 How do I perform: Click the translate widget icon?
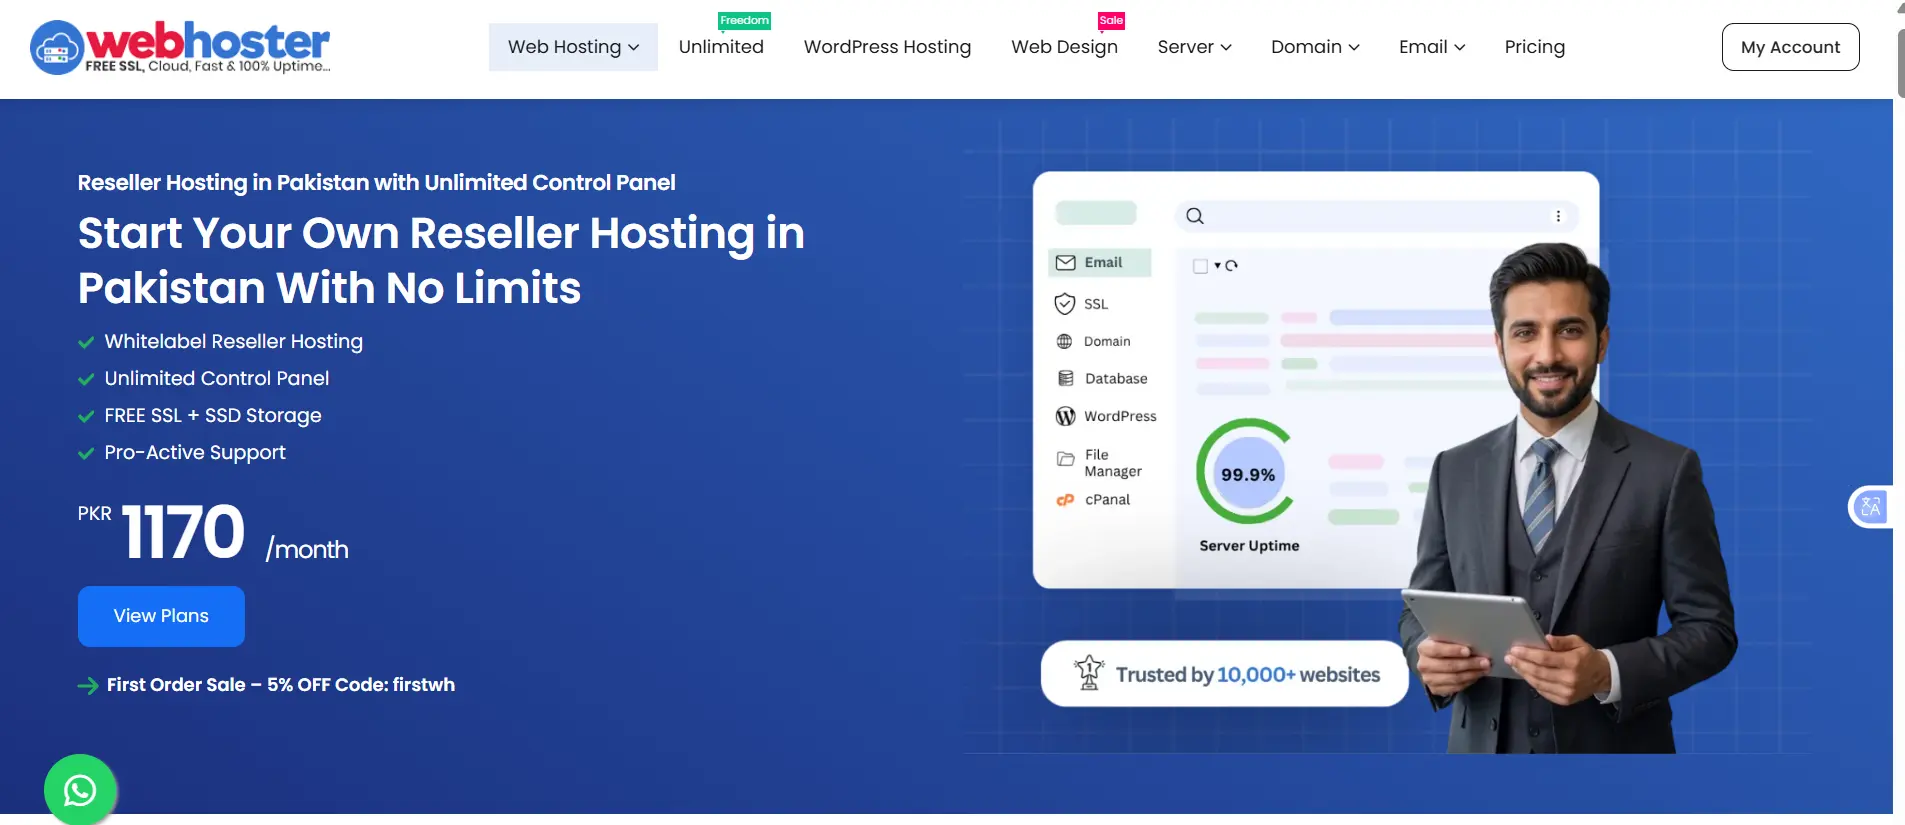(x=1870, y=507)
